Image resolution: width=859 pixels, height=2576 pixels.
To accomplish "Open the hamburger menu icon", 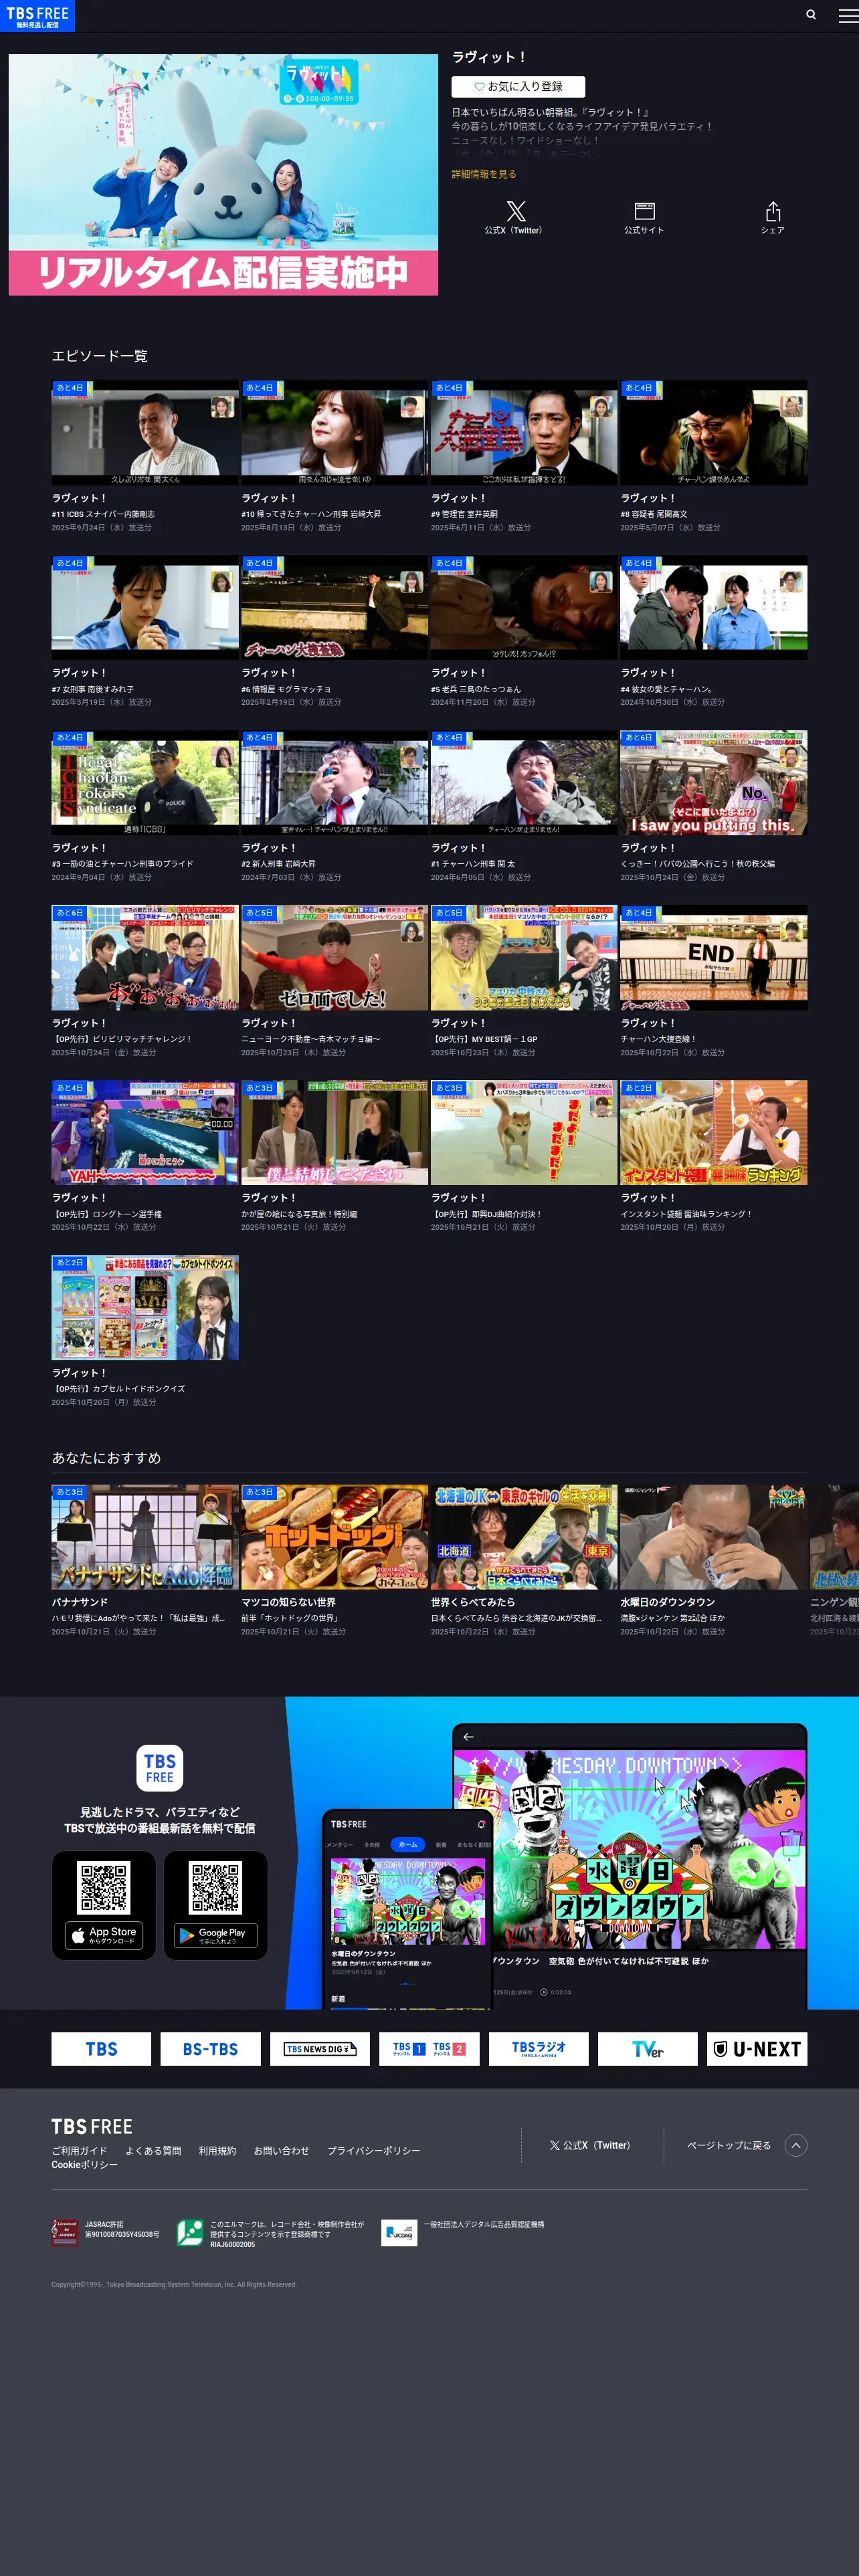I will pos(847,15).
